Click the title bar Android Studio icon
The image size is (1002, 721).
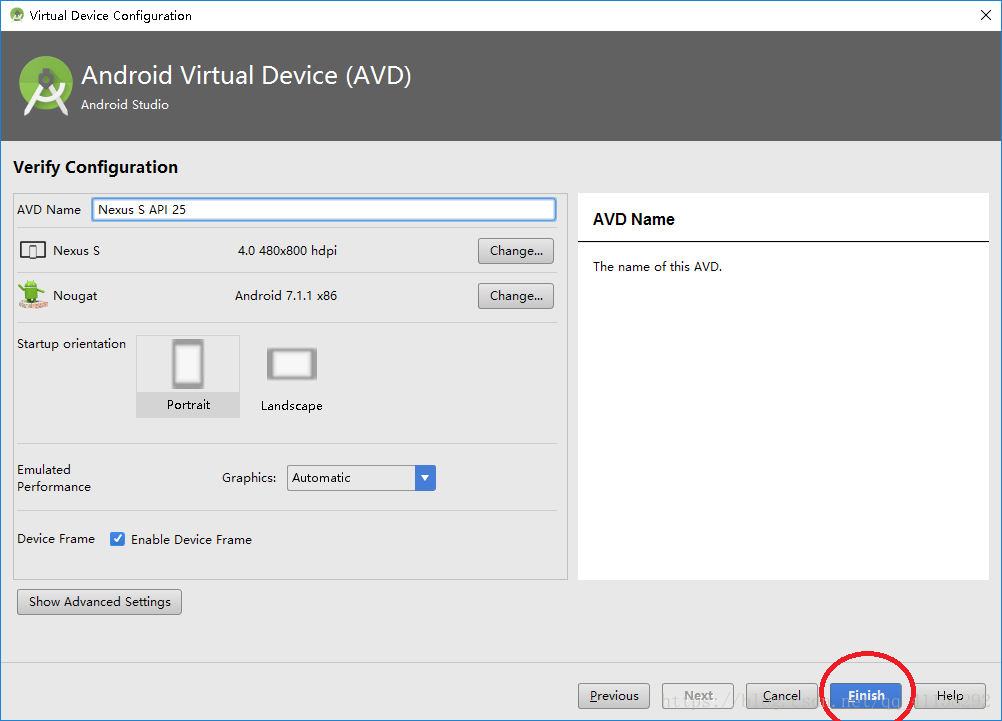17,15
